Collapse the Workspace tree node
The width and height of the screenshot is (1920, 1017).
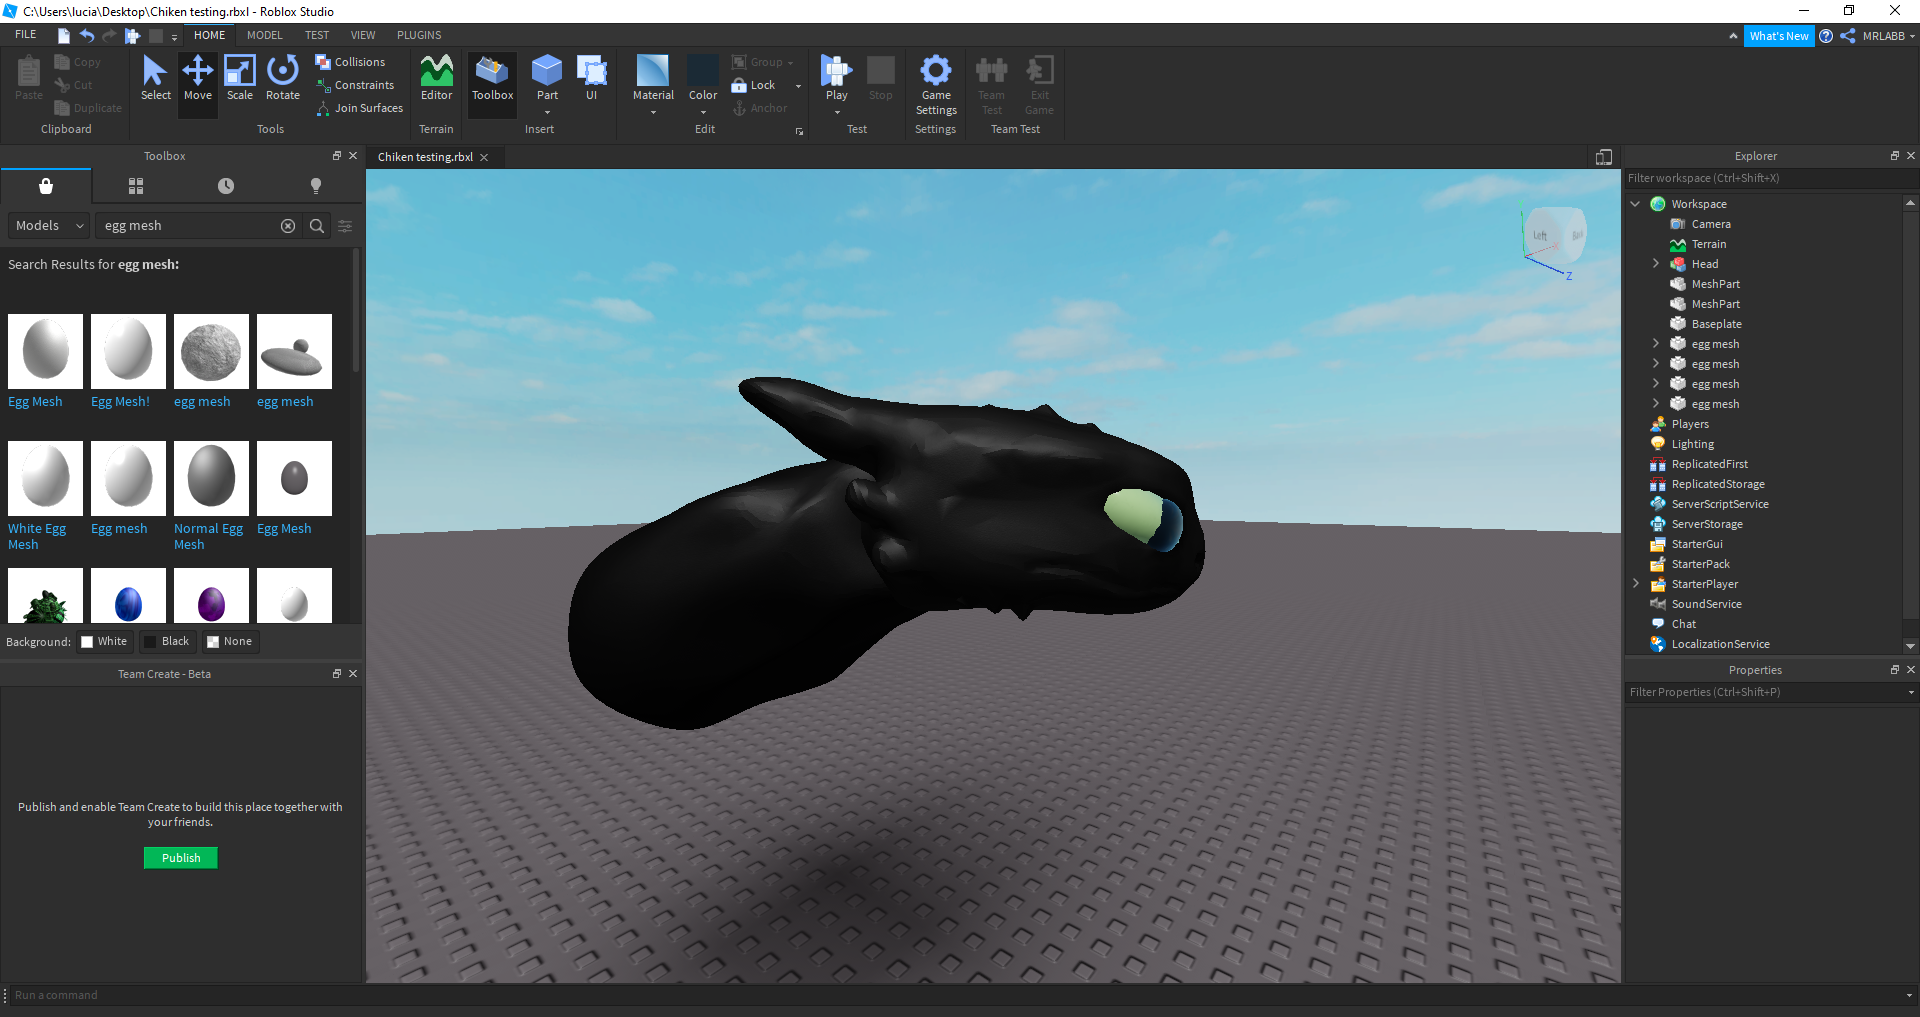[1635, 204]
